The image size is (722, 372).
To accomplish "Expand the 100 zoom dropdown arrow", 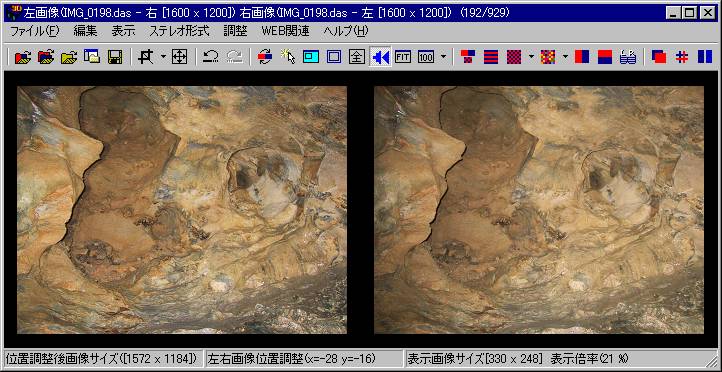I will click(443, 57).
